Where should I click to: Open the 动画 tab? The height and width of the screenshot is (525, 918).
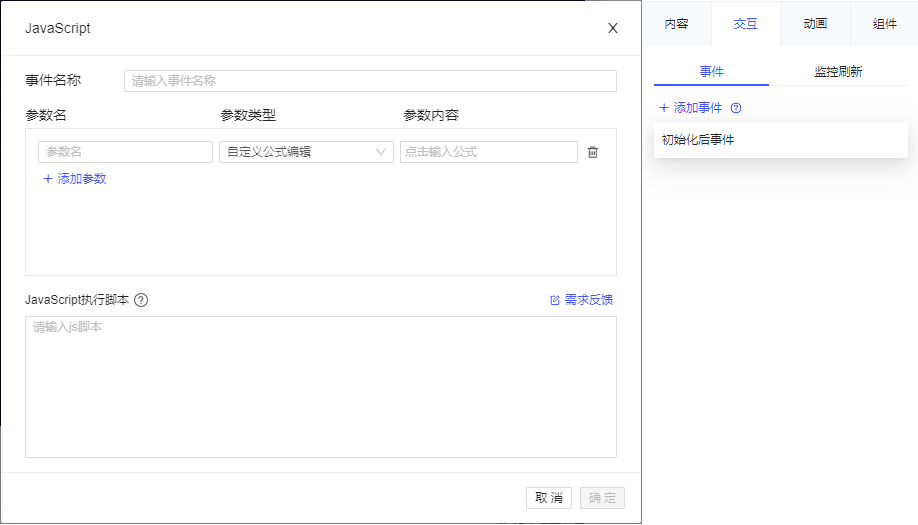tap(815, 24)
